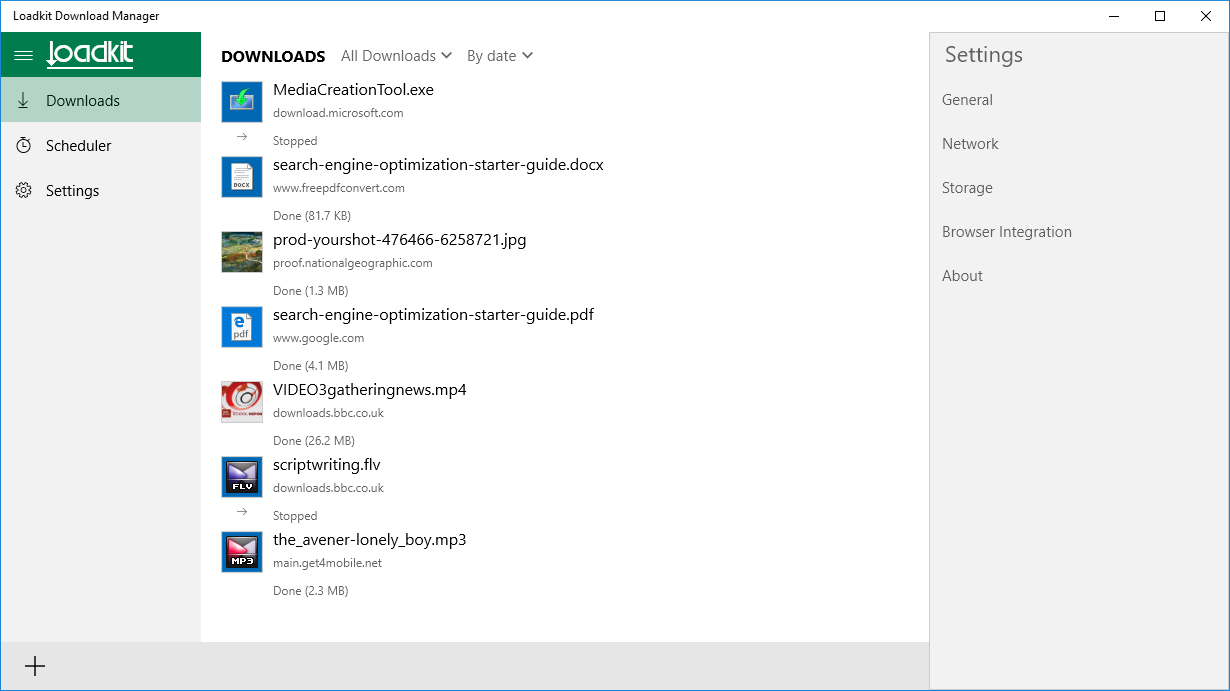Open the By date sort dropdown

[x=500, y=56]
